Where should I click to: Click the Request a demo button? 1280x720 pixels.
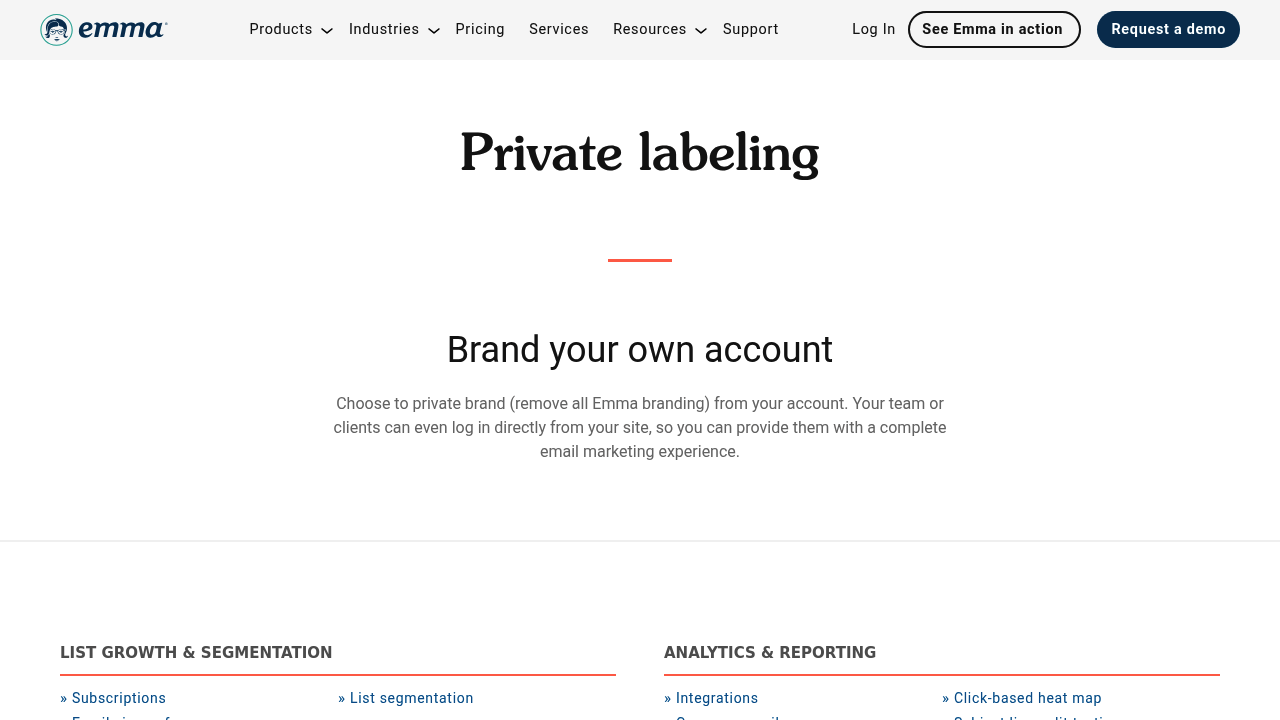pos(1168,30)
